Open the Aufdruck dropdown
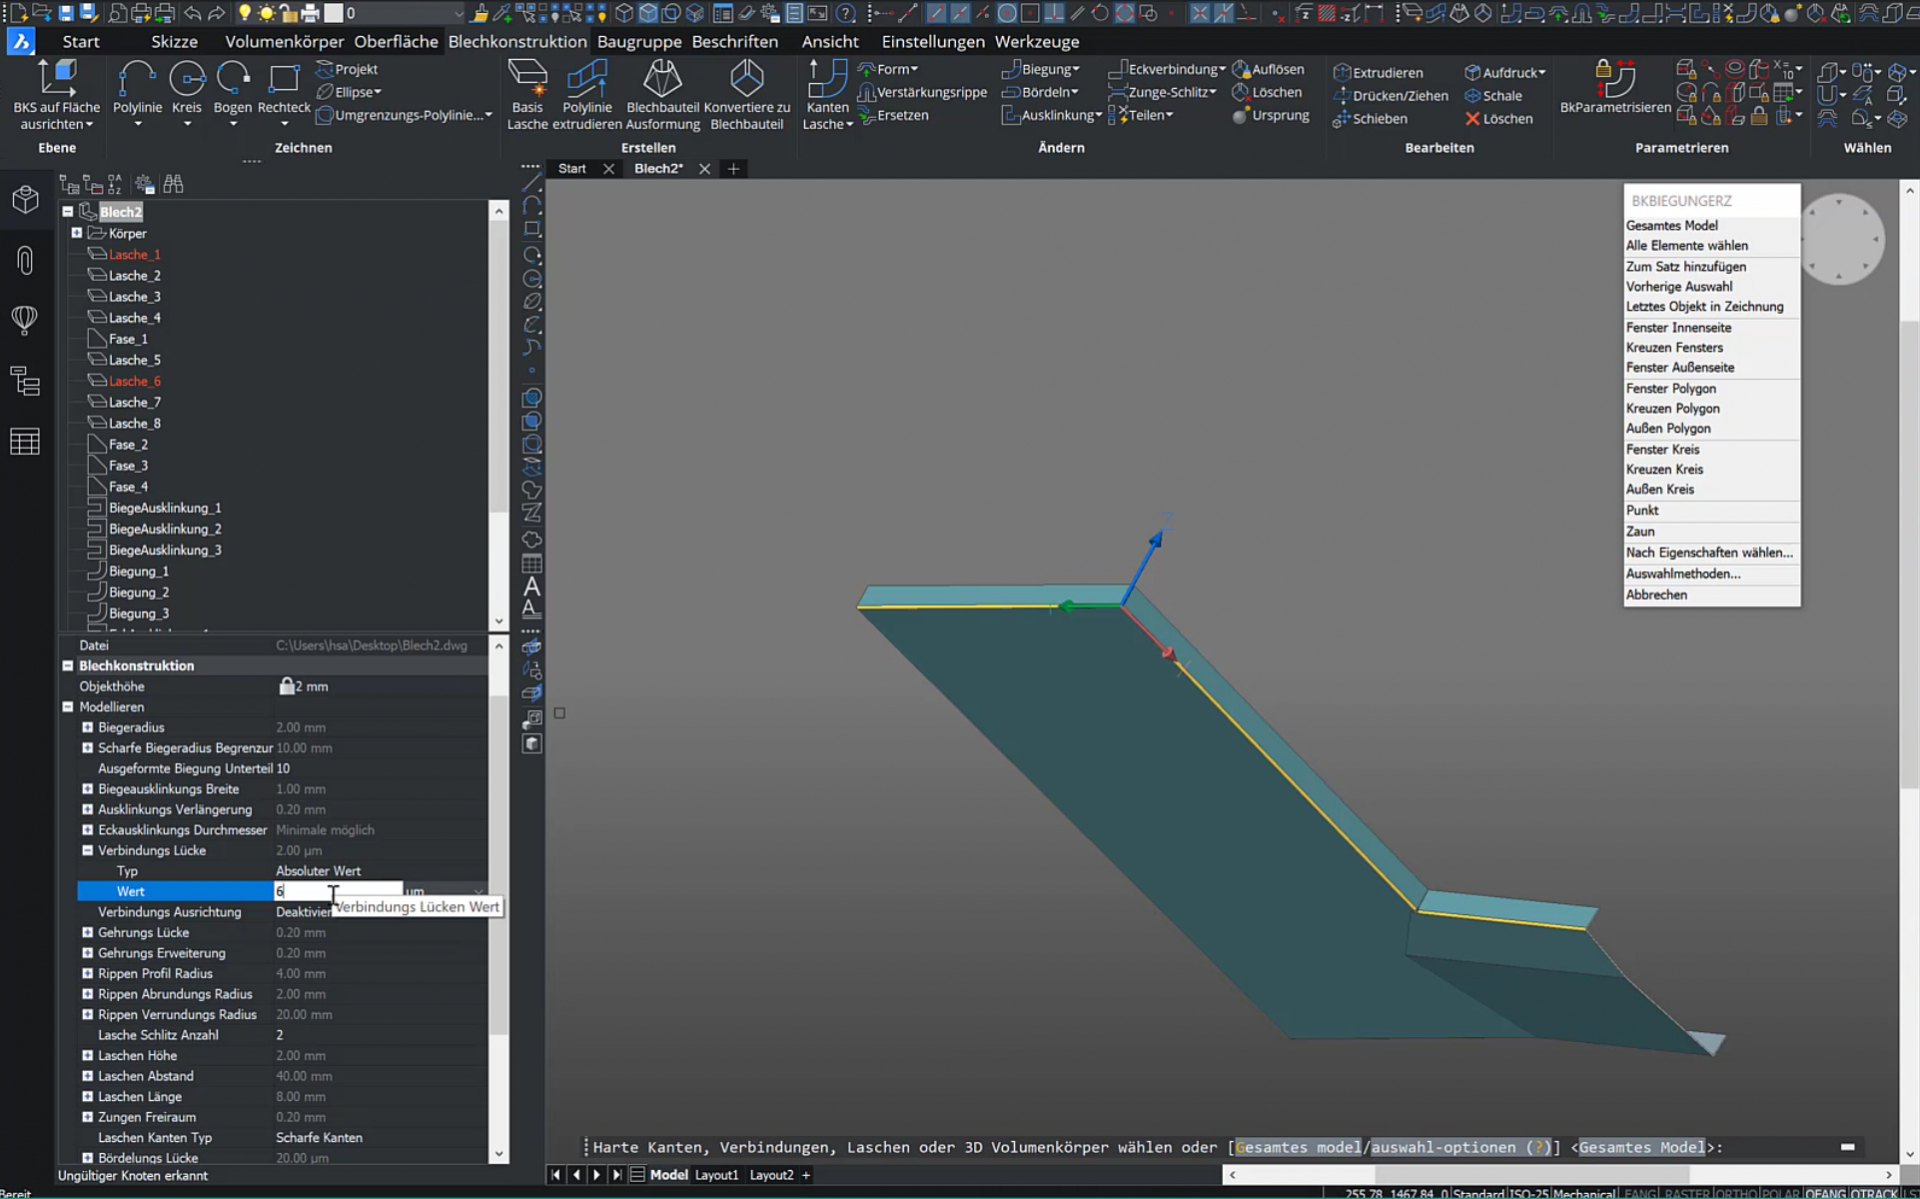 (1505, 72)
